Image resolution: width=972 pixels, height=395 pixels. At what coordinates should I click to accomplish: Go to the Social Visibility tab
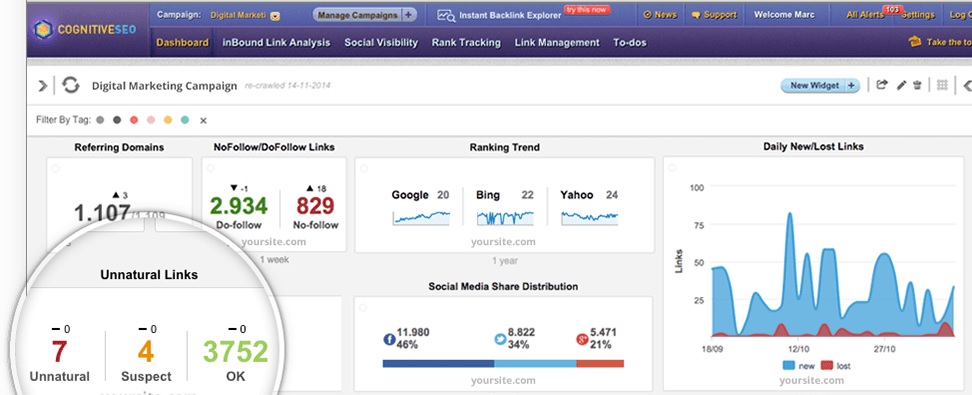point(381,42)
